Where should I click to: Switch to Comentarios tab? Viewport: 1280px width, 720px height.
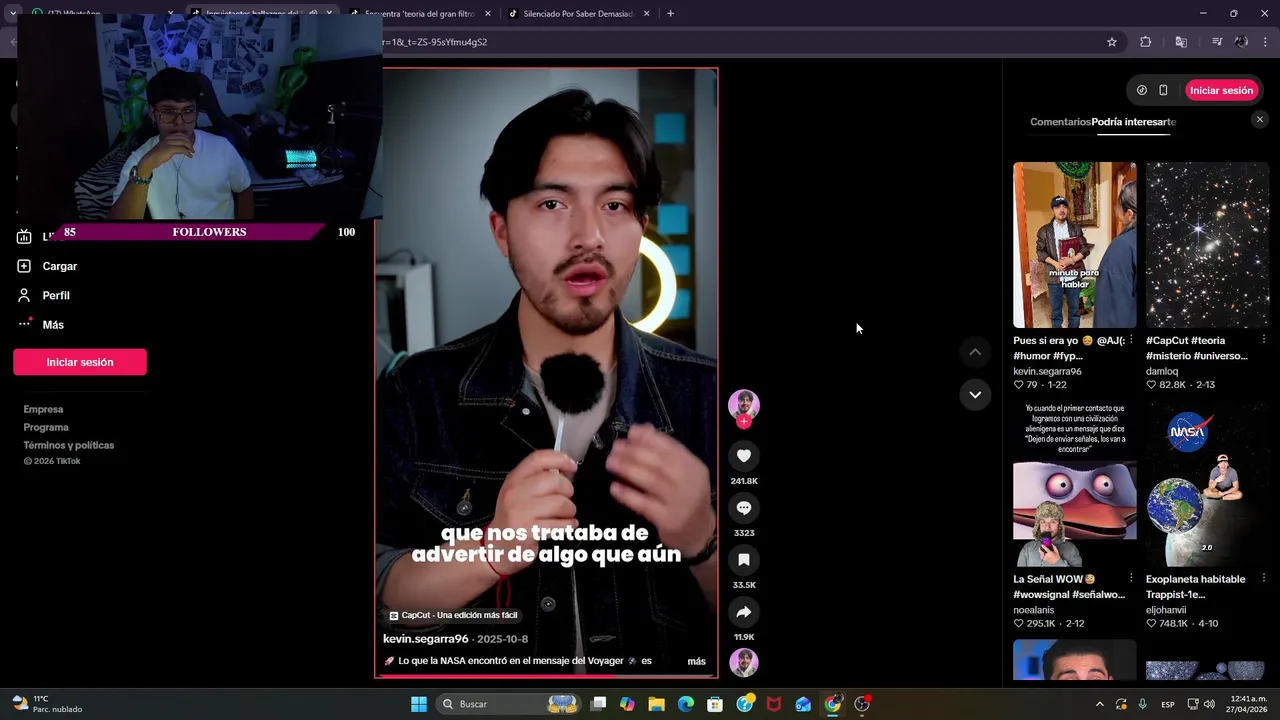click(x=1060, y=122)
